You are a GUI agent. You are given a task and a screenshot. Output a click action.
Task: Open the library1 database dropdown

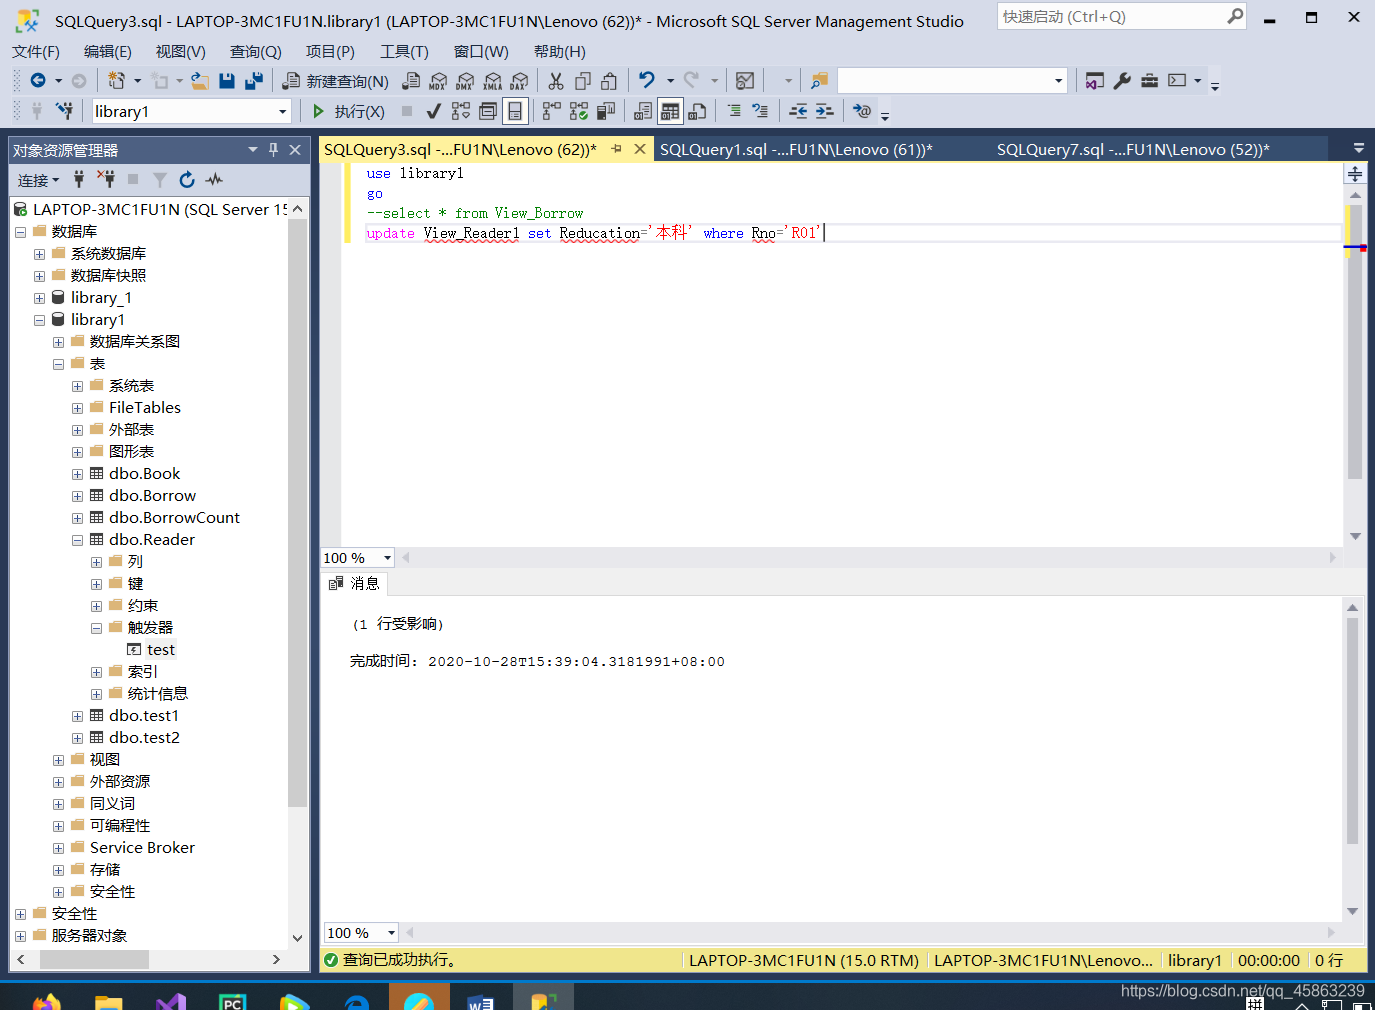click(282, 112)
